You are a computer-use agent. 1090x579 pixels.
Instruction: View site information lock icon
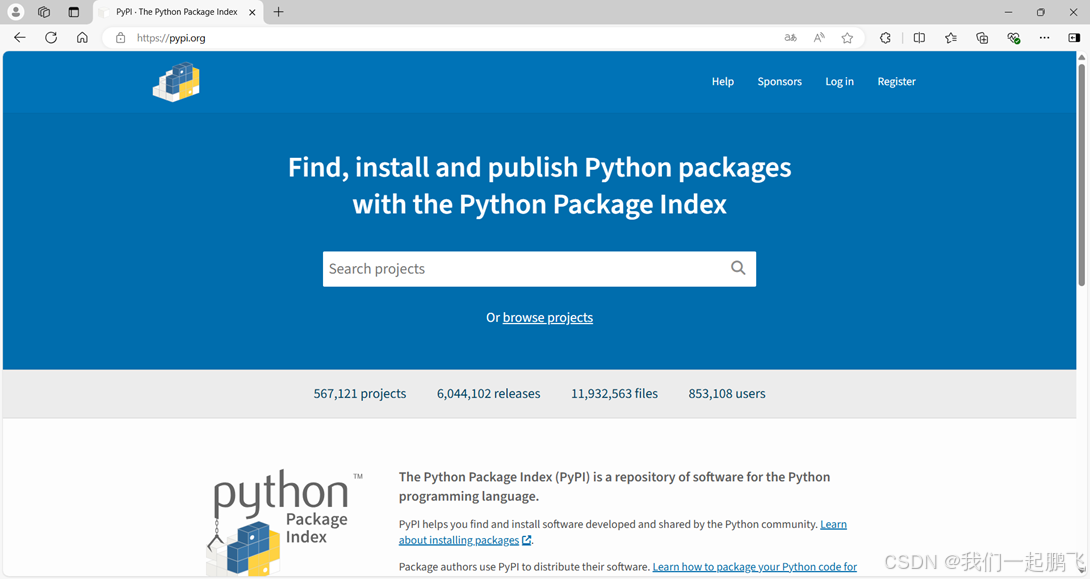(120, 38)
